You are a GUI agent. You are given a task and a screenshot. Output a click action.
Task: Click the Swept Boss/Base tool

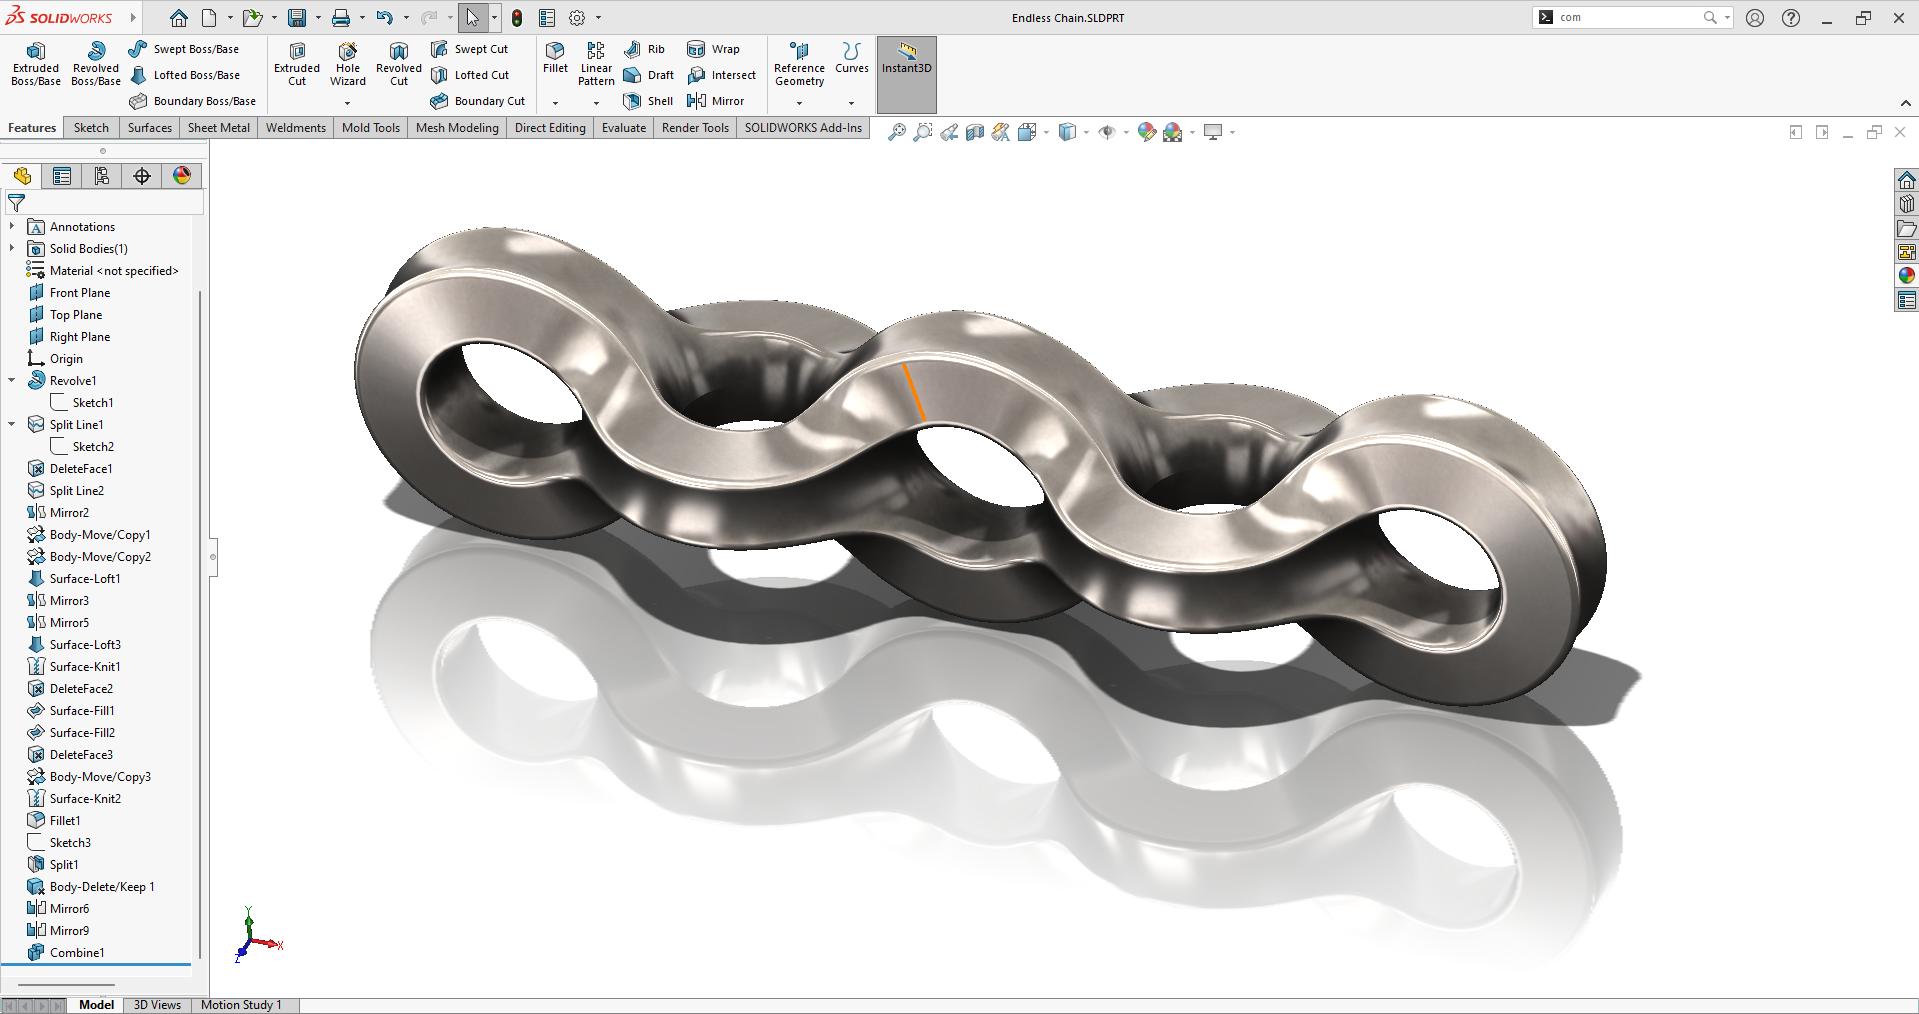tap(184, 49)
